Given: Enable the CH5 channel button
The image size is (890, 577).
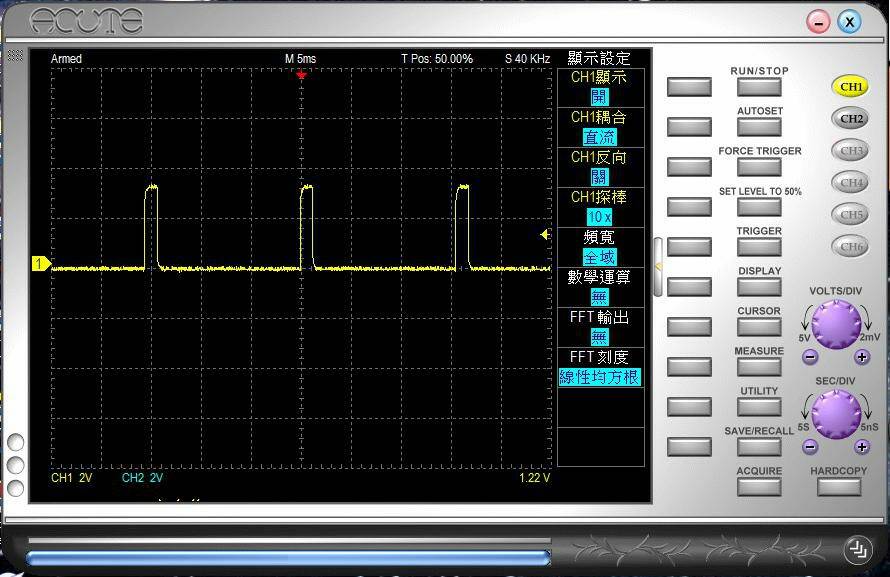Looking at the screenshot, I should point(850,214).
